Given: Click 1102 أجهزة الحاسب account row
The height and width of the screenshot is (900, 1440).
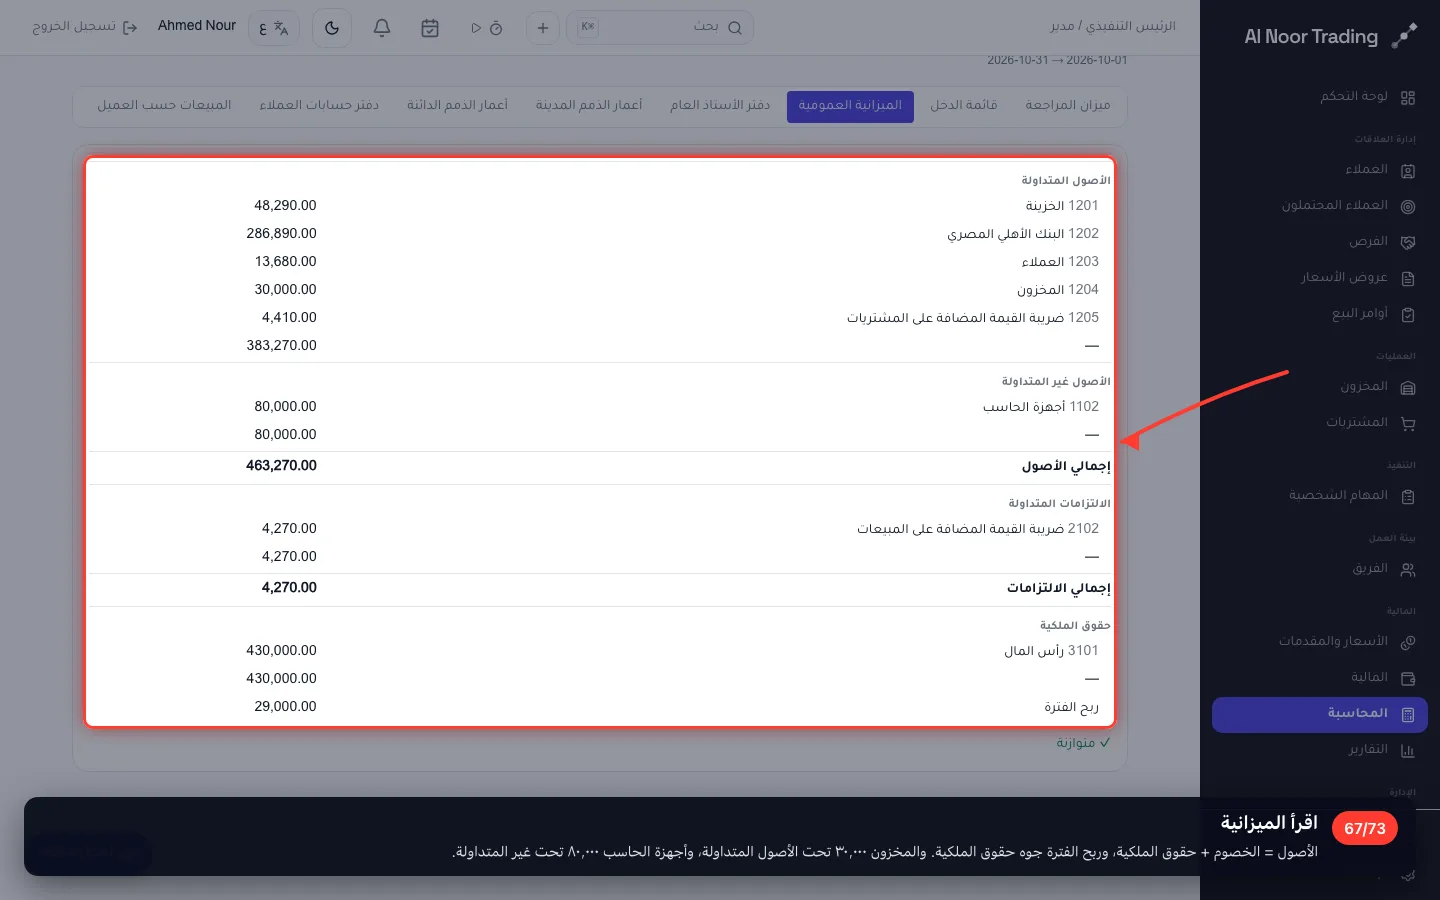Looking at the screenshot, I should pyautogui.click(x=600, y=407).
